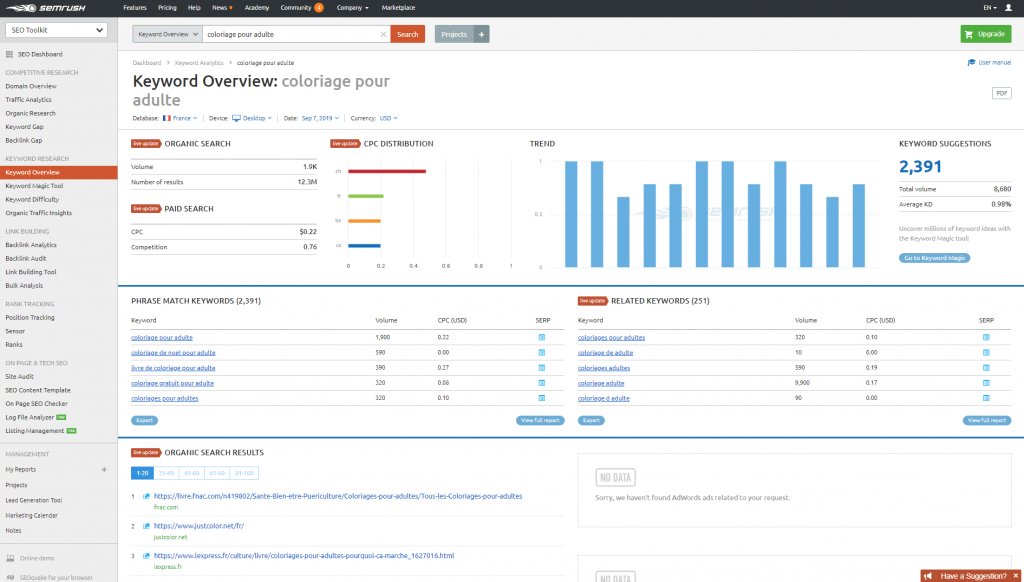Viewport: 1024px width, 582px height.
Task: Open the Keyword Overview search type dropdown
Action: [x=167, y=34]
